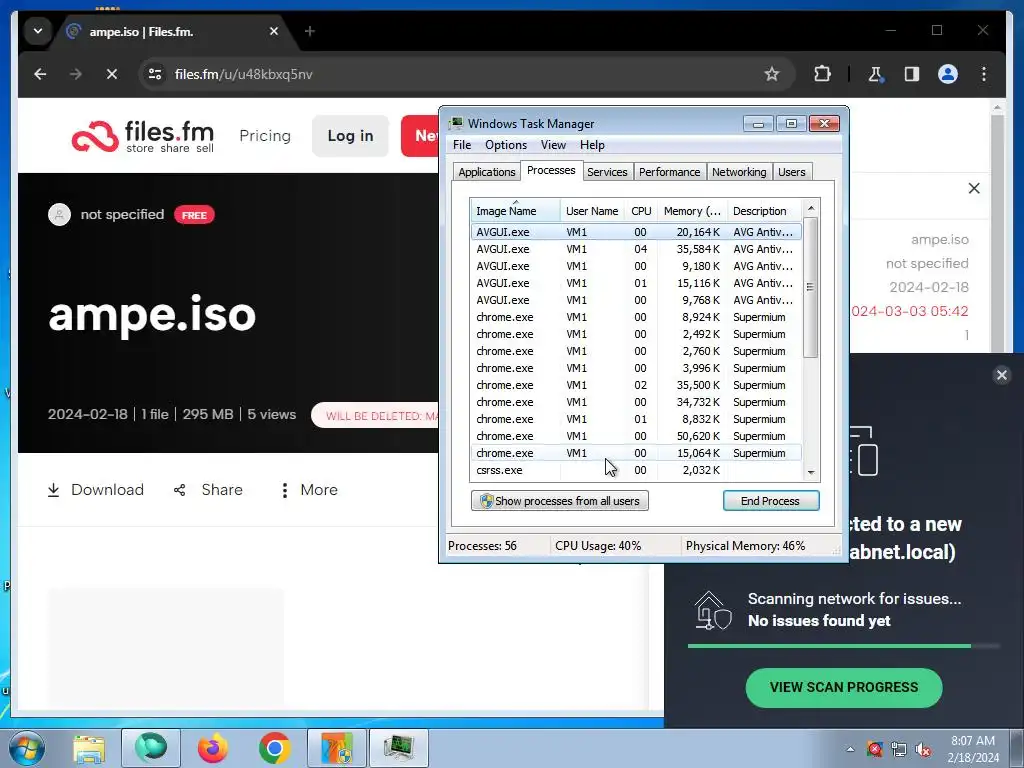Screen dimensions: 1024x768
Task: Close the file info side panel
Action: point(974,189)
